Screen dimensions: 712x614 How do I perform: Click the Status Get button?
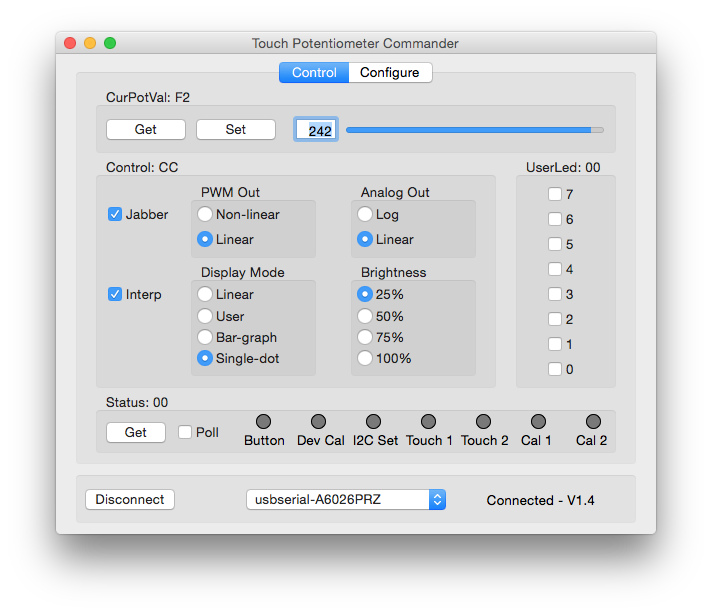click(x=136, y=432)
